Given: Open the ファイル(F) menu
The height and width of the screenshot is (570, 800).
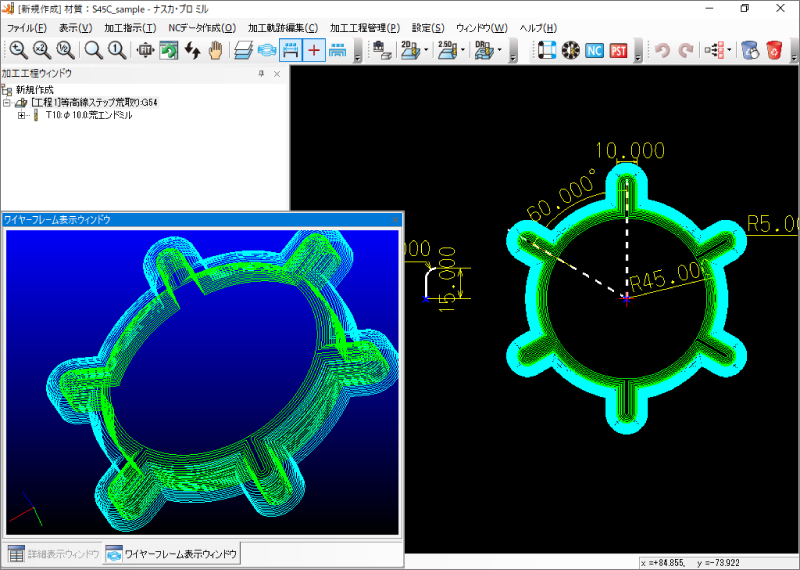Looking at the screenshot, I should 26,28.
